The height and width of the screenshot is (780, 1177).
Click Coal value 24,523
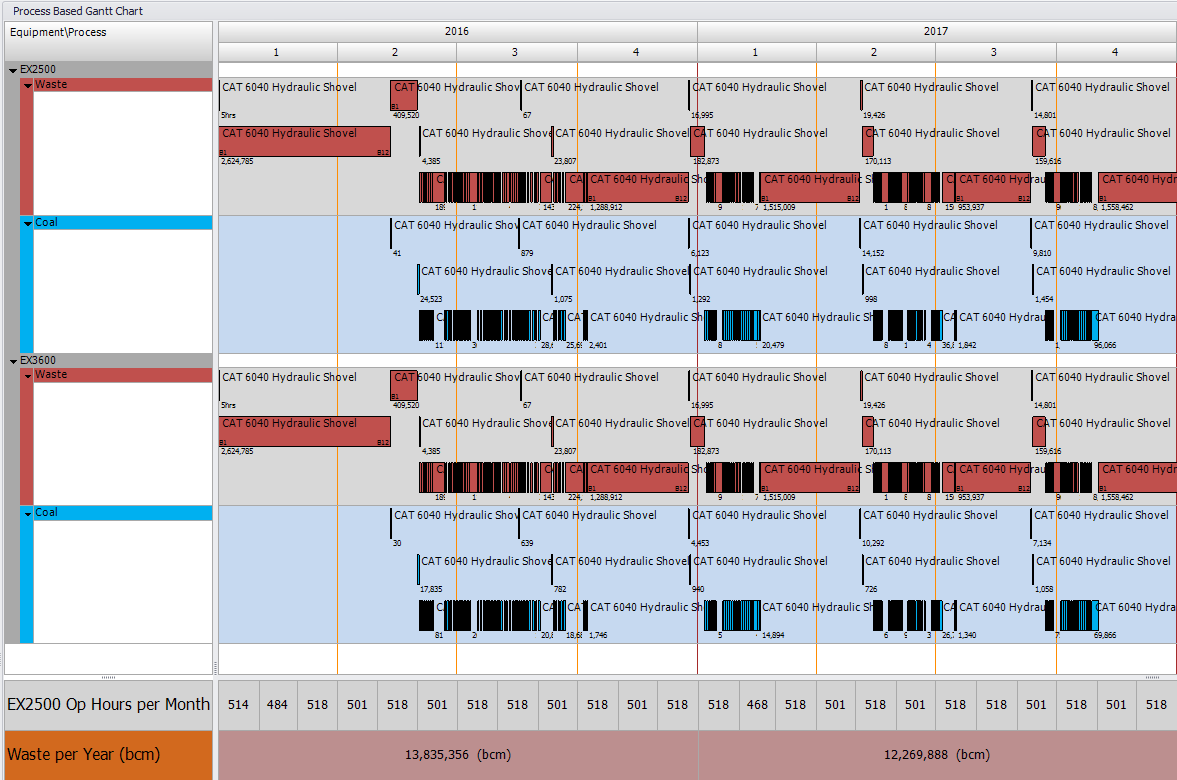(431, 300)
